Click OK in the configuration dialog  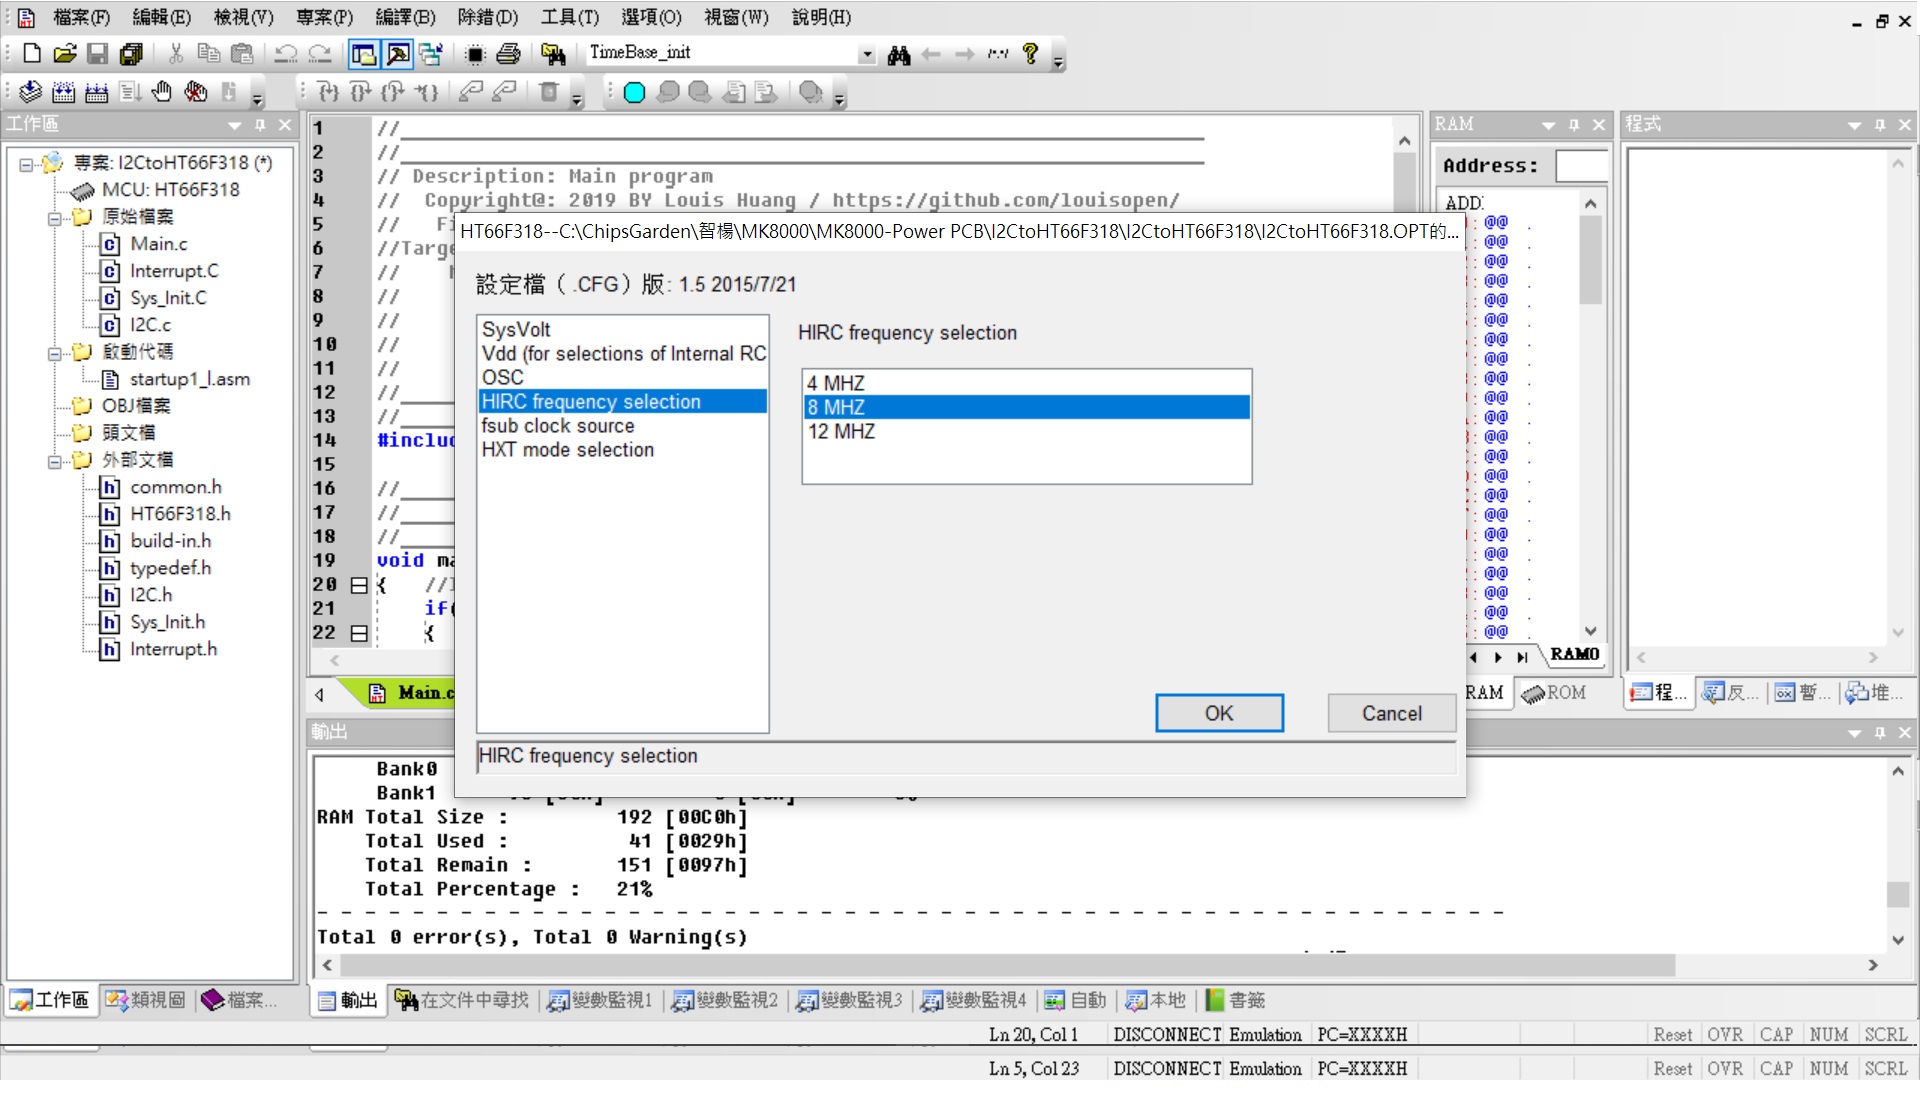1218,713
